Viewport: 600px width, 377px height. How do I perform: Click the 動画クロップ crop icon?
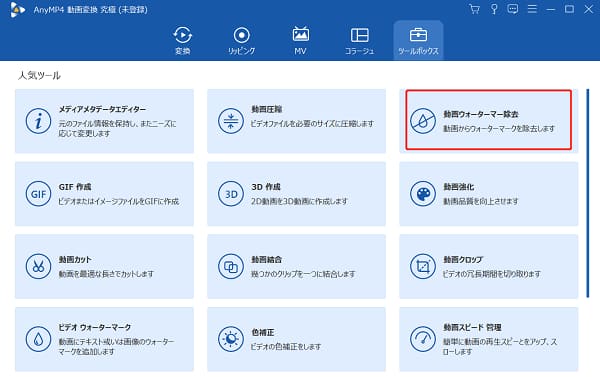point(423,266)
